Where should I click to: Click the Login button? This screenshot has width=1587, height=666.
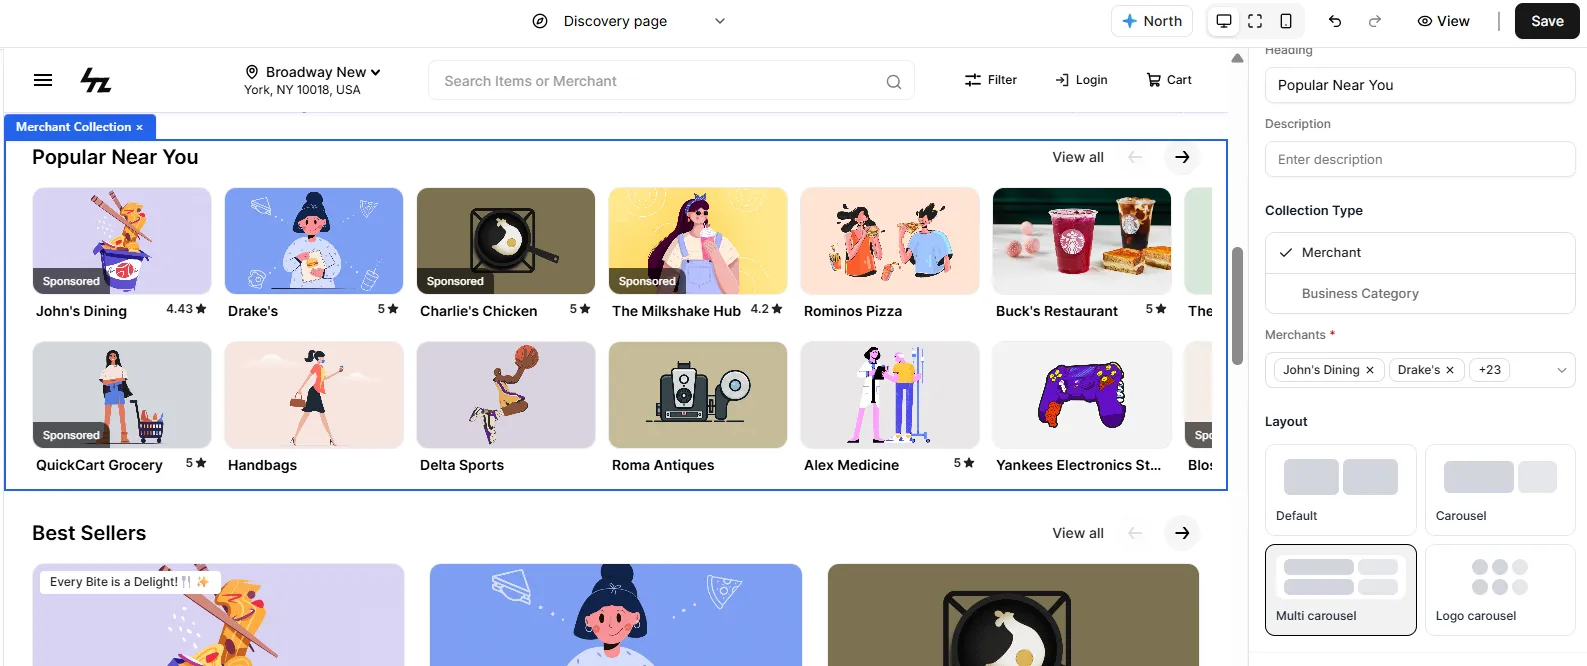1081,80
